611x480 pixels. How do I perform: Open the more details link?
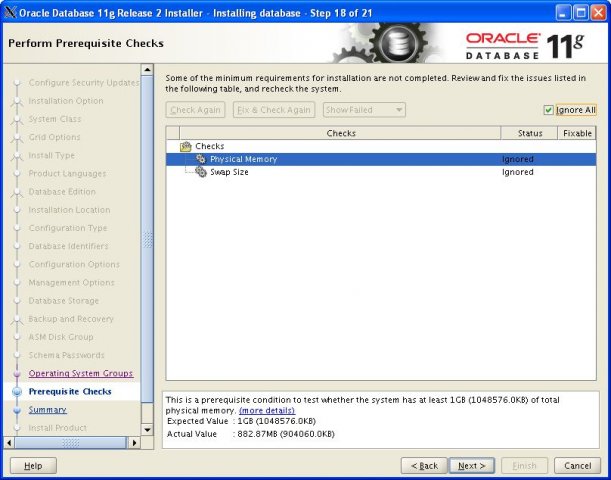pyautogui.click(x=267, y=411)
